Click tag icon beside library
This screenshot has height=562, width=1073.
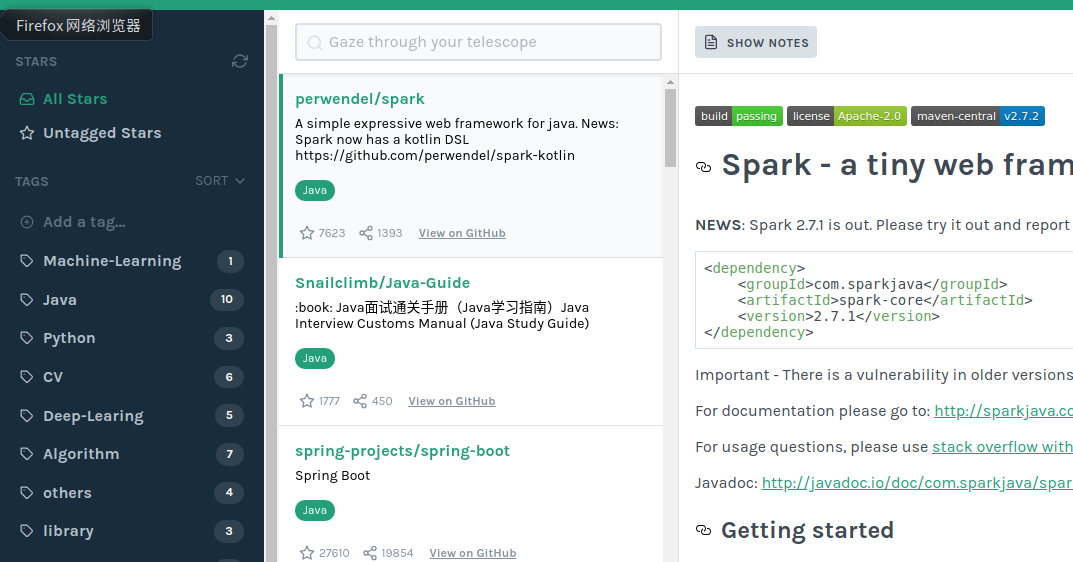27,531
